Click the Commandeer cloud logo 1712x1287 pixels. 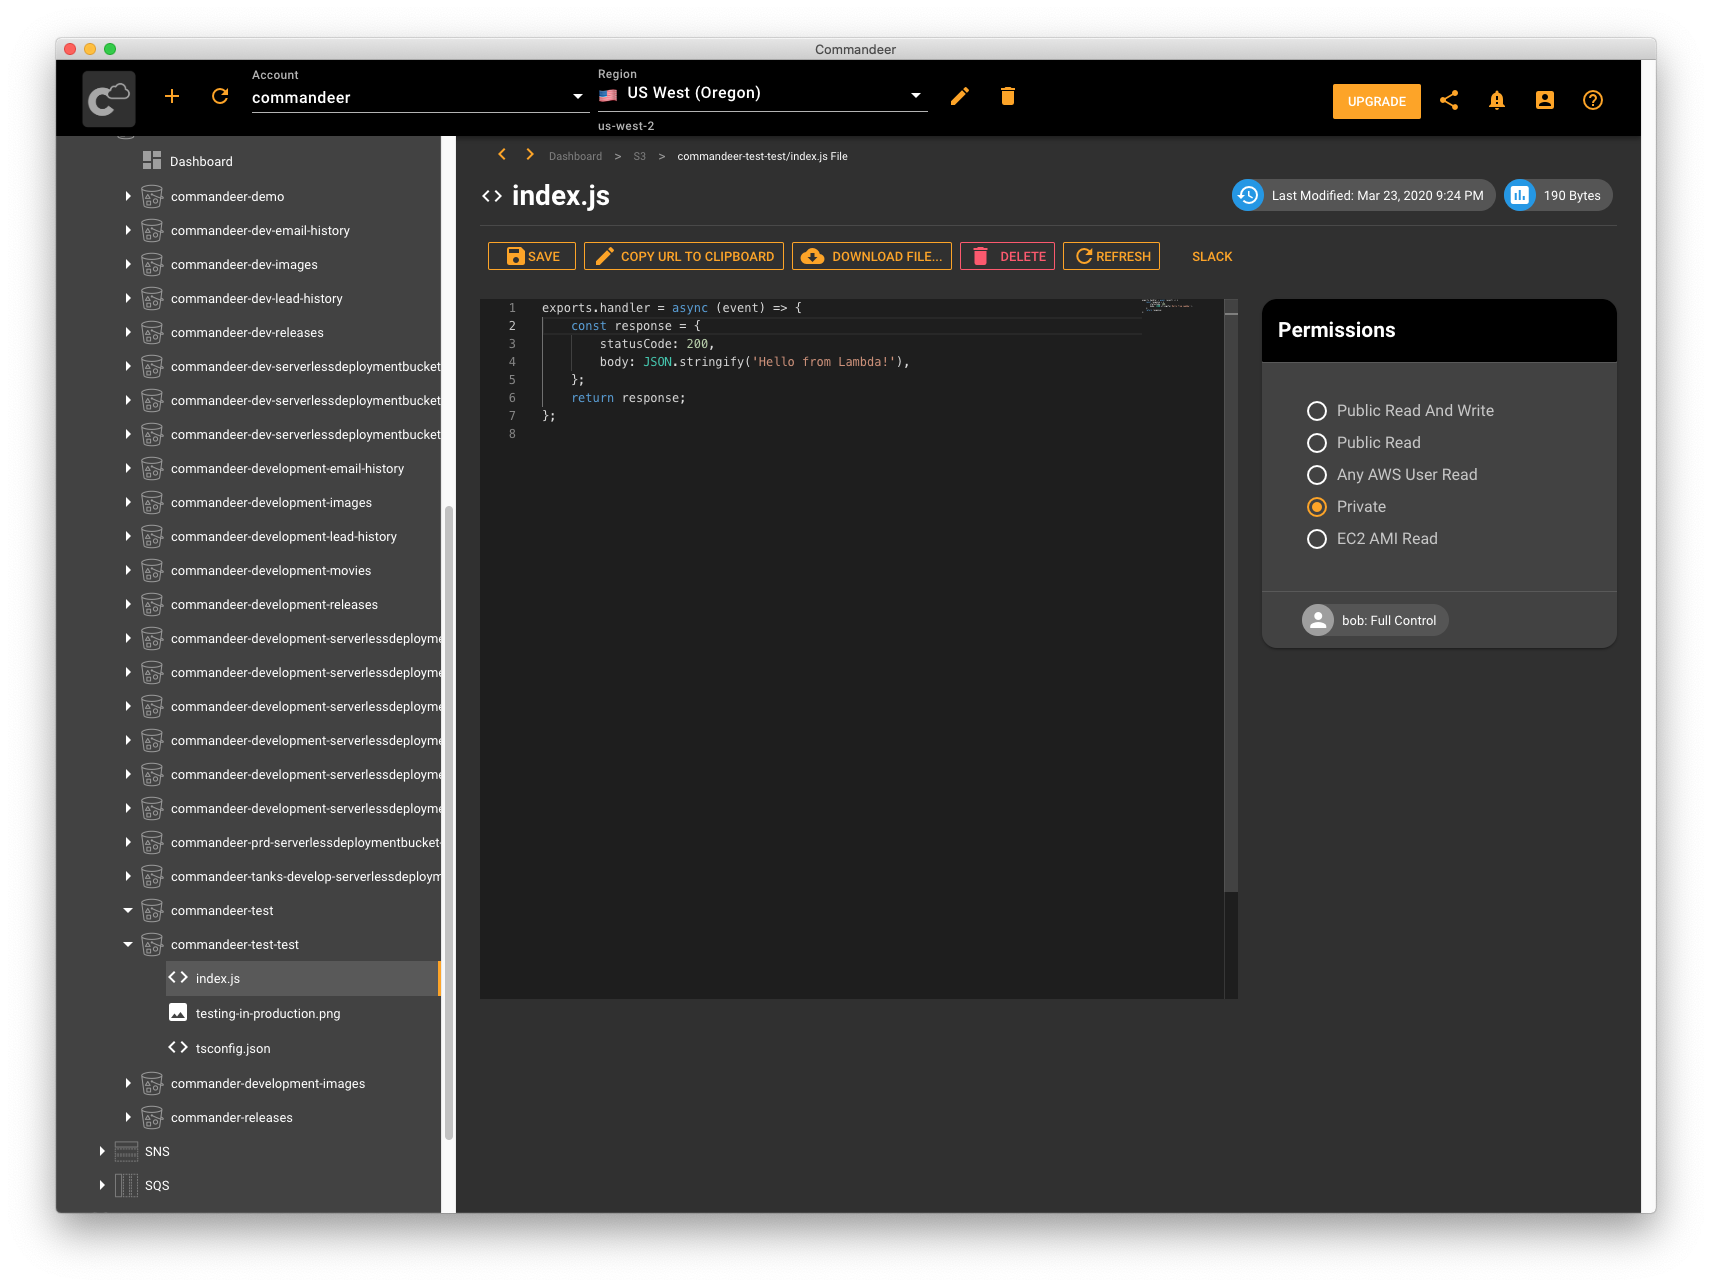click(109, 99)
